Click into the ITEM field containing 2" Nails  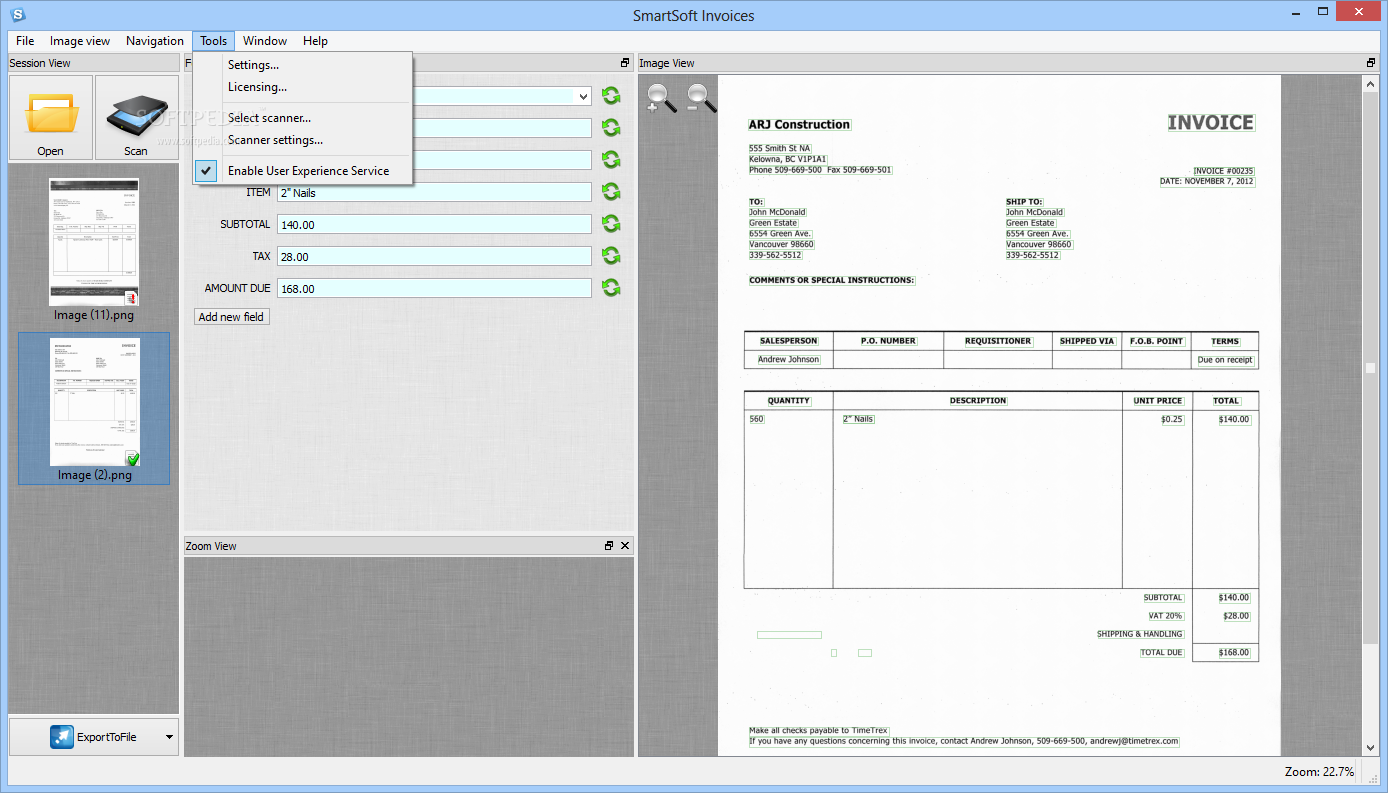tap(434, 192)
